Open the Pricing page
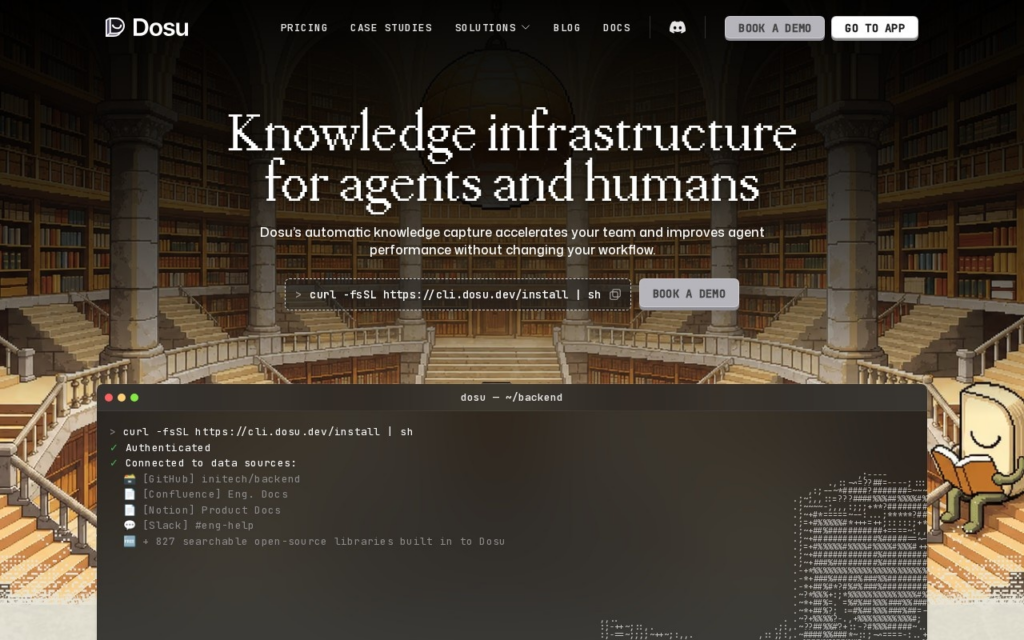 pos(304,27)
